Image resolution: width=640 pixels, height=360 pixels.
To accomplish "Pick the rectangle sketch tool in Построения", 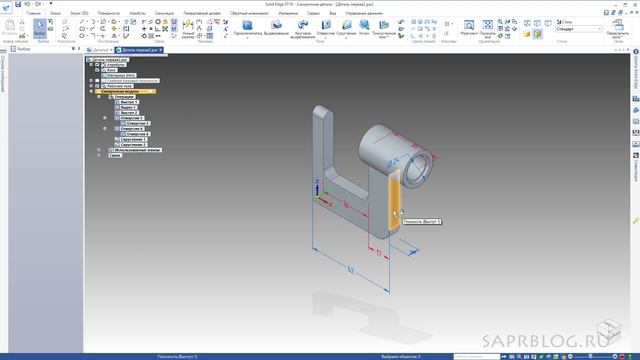I will [x=82, y=29].
